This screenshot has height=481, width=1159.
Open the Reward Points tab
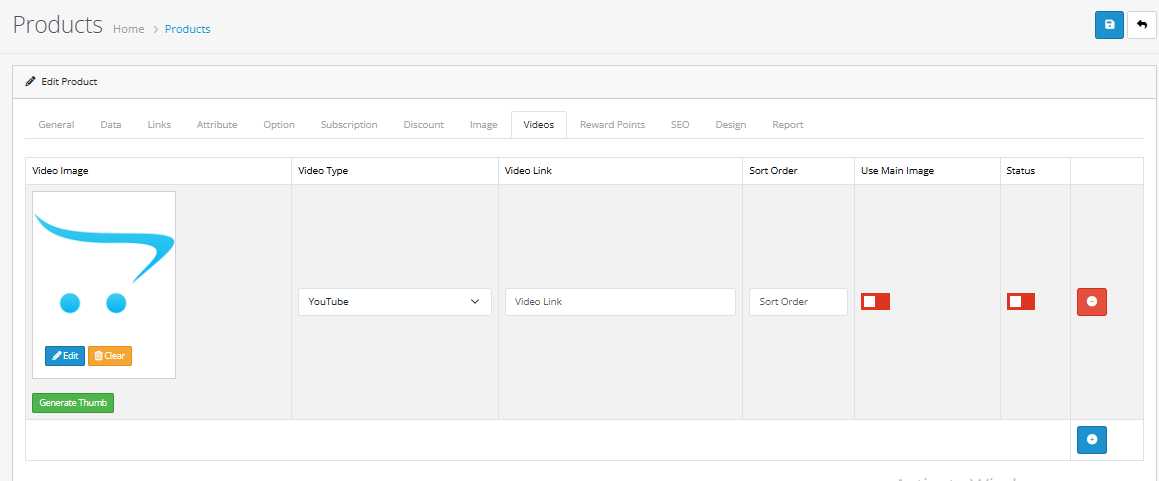pos(612,125)
